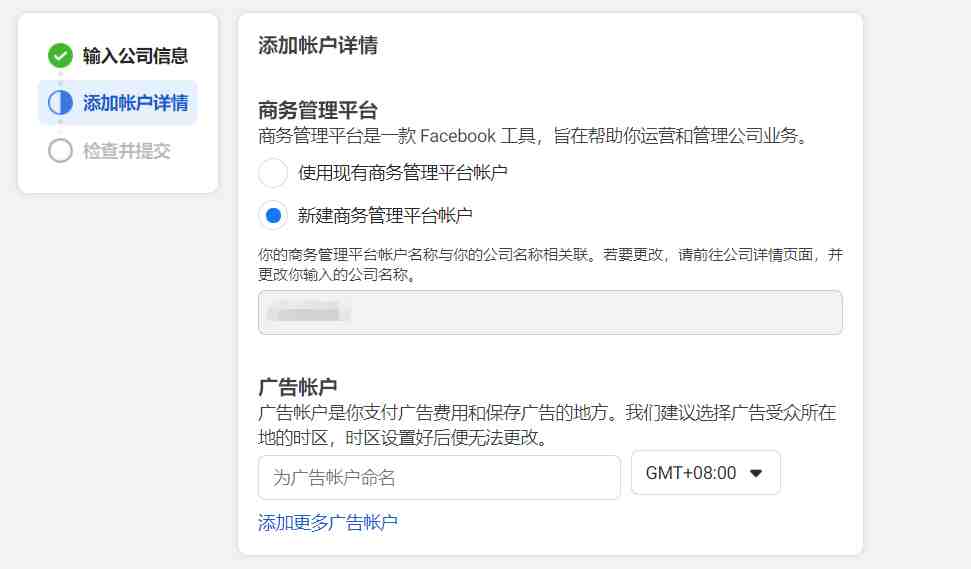Click the caret arrow icon in GMT+08:00 selector

coord(755,473)
